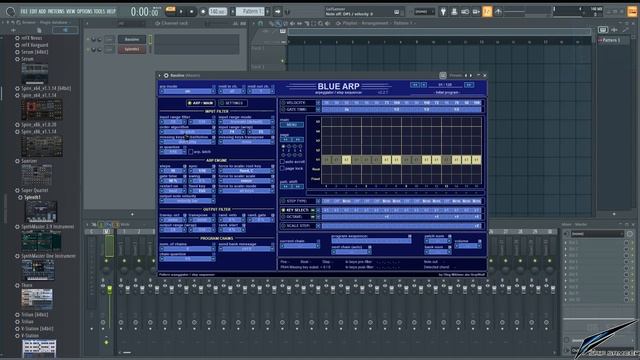This screenshot has height=360, width=640.
Task: Click the Thorn plugin thumbnail
Action: [x=37, y=299]
